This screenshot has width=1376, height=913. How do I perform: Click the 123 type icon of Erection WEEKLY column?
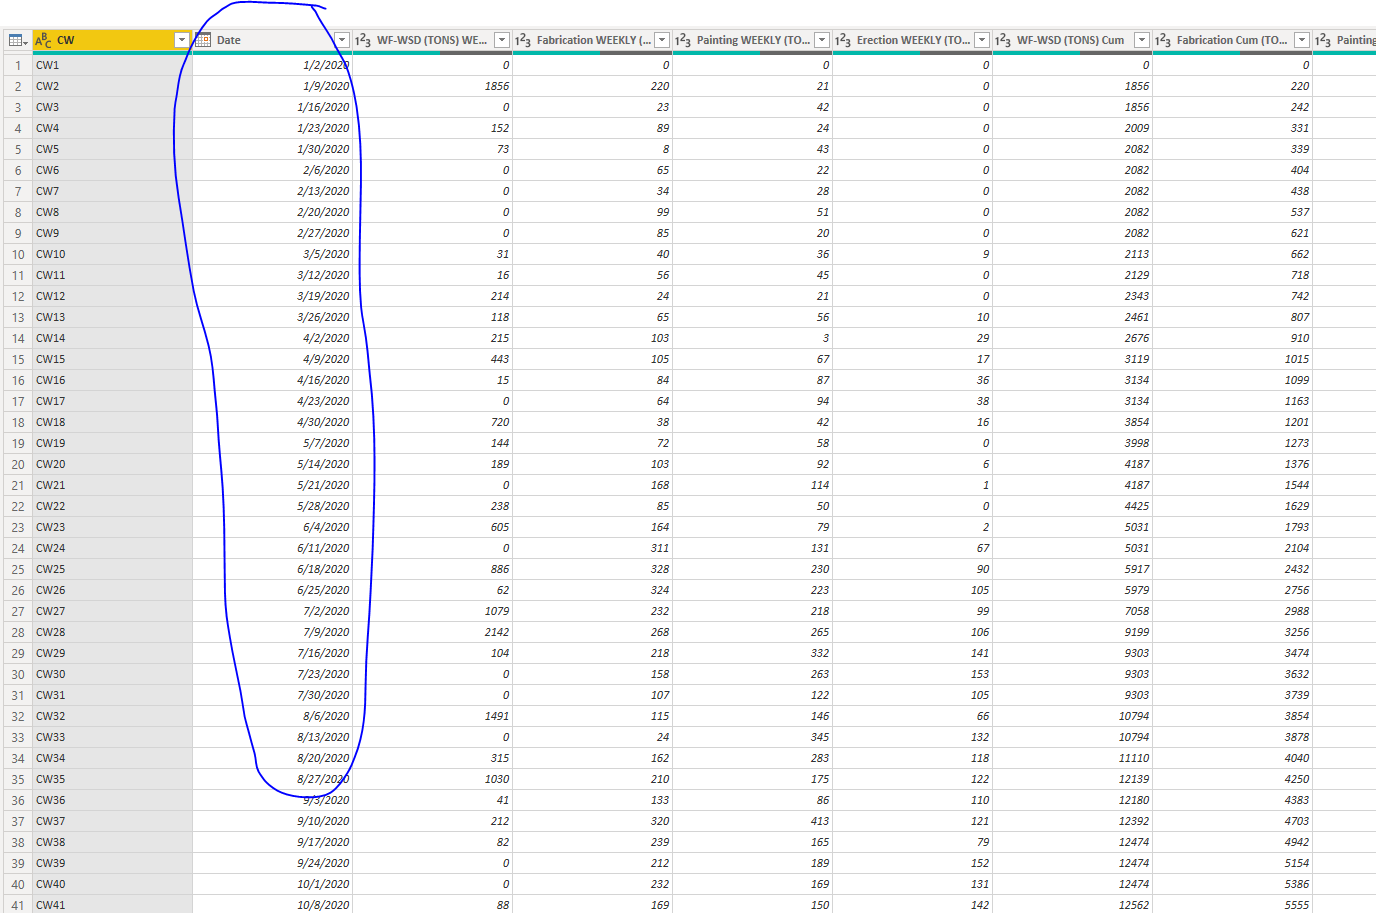click(x=843, y=40)
